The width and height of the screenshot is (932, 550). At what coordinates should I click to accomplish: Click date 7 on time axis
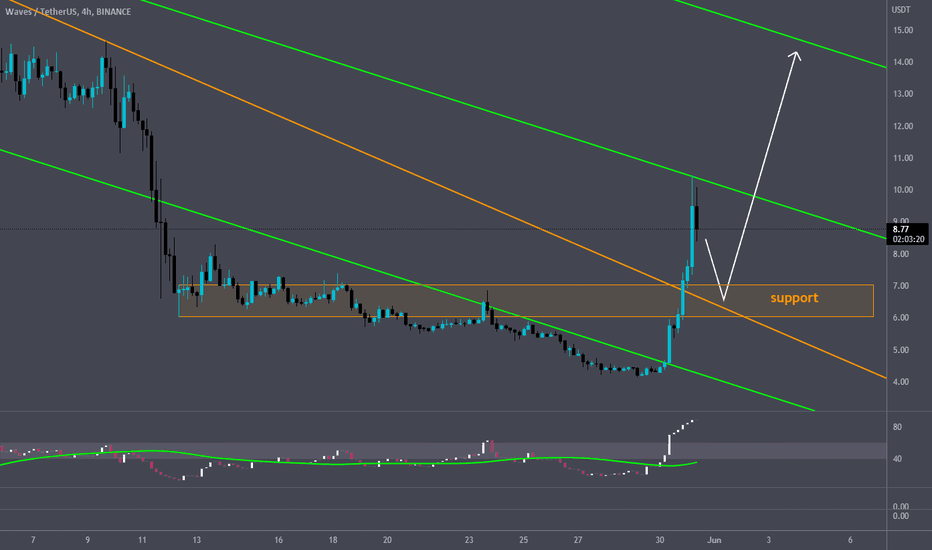pyautogui.click(x=33, y=540)
